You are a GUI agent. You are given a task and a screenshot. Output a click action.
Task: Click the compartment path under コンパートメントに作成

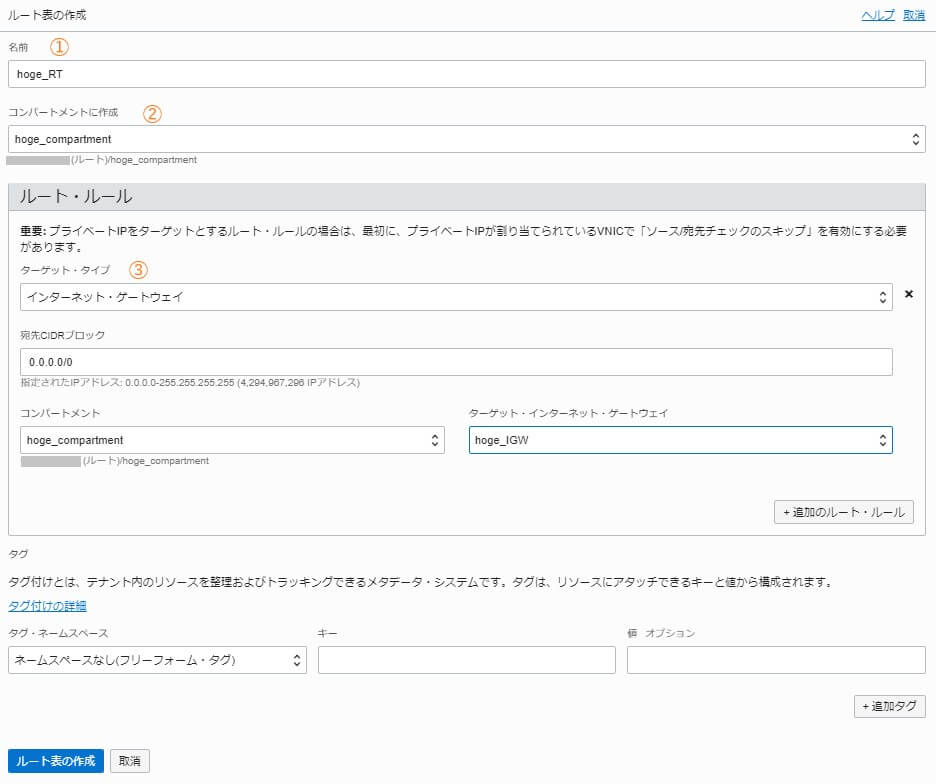[x=102, y=160]
